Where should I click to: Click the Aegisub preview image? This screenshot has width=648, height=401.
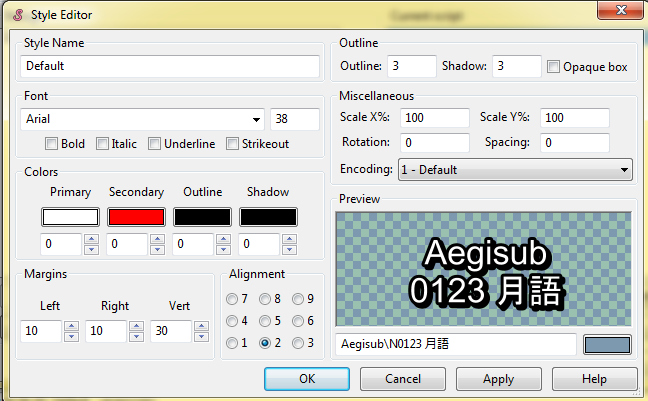point(484,269)
